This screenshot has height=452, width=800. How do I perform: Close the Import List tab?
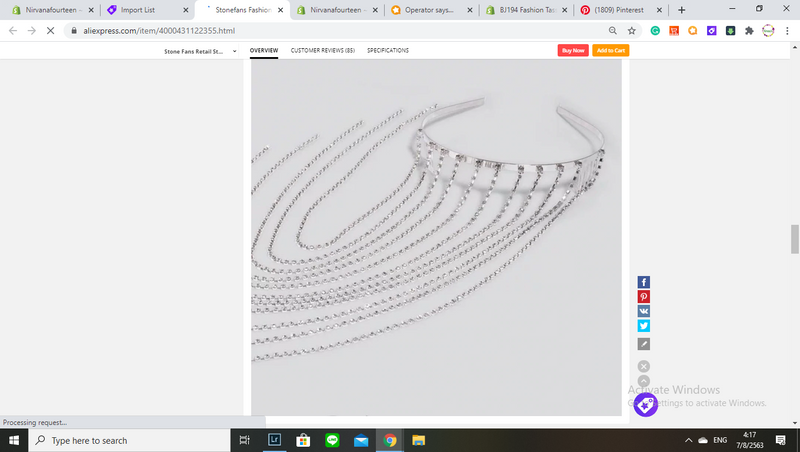pyautogui.click(x=186, y=10)
